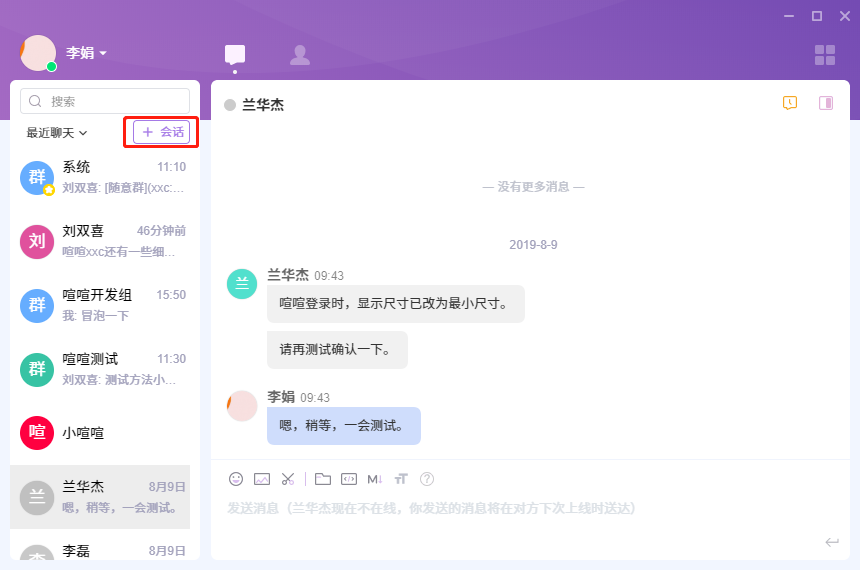
Task: Toggle Markdown mode in message toolbar
Action: (375, 479)
